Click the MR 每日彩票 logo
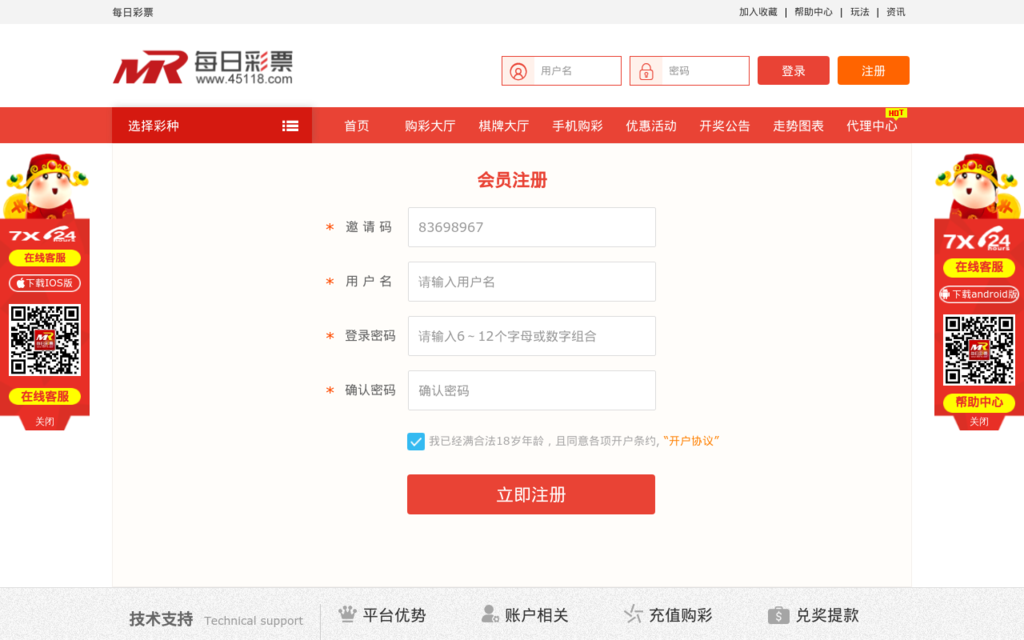This screenshot has height=640, width=1024. (203, 68)
